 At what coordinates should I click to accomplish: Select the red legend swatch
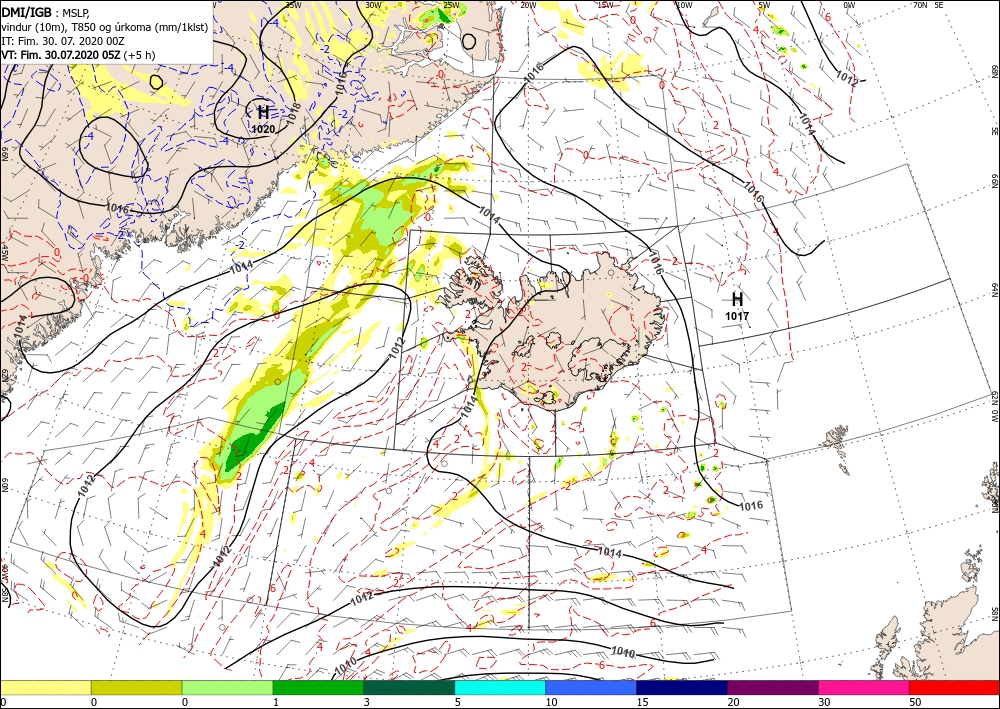954,687
